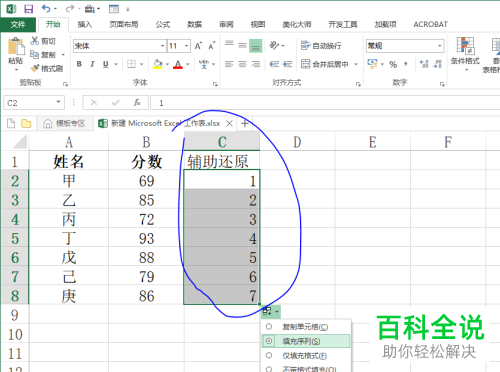Click the Copy icon in clipboard group
This screenshot has width=500, height=372.
click(x=34, y=54)
